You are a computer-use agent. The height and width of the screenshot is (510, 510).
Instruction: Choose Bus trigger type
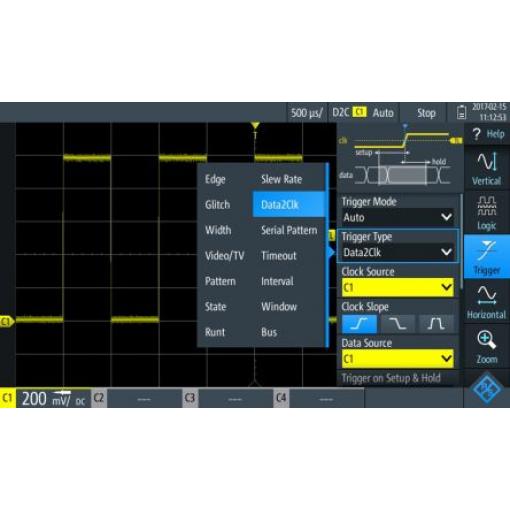point(269,332)
